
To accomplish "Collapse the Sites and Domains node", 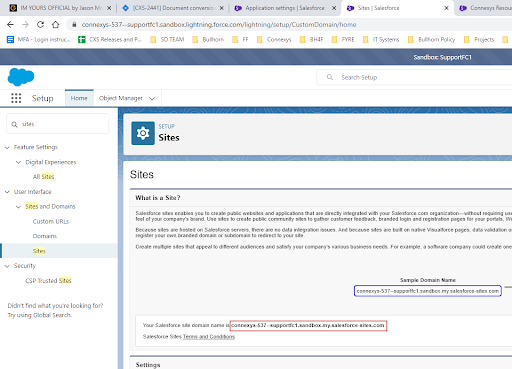I will [x=18, y=207].
